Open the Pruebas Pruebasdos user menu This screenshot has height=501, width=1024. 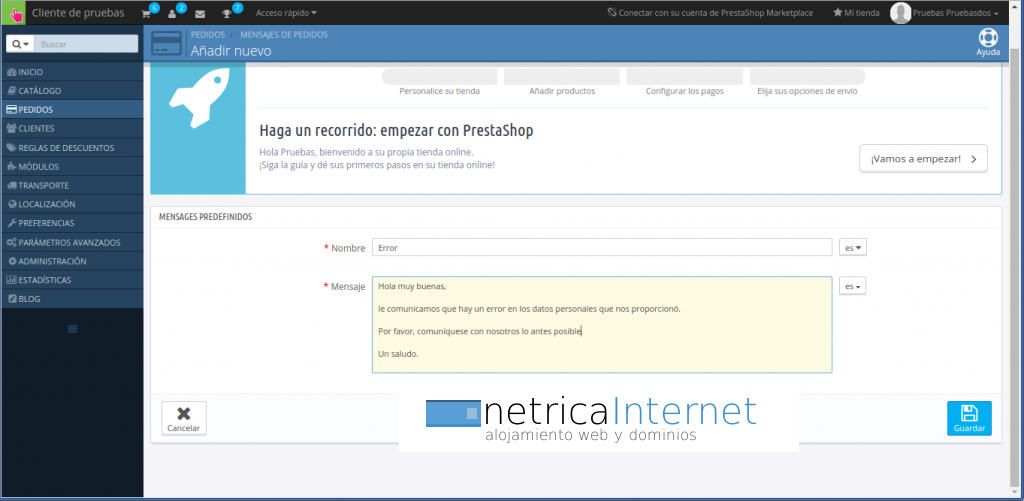pyautogui.click(x=944, y=13)
